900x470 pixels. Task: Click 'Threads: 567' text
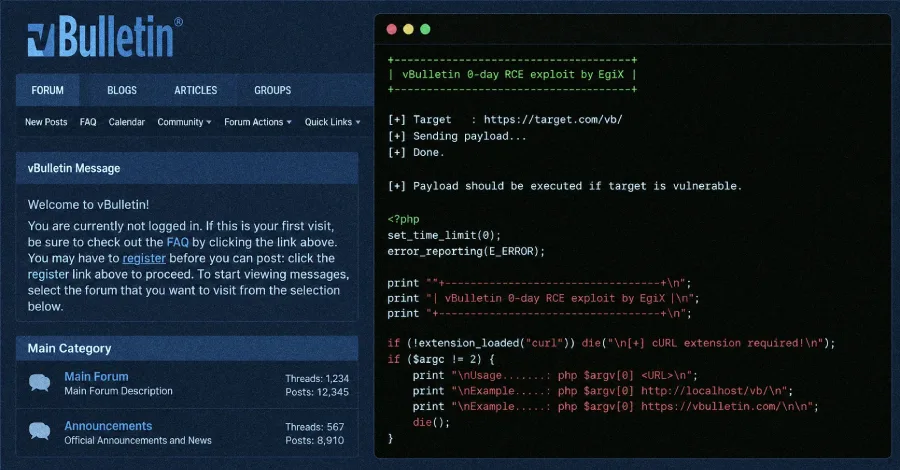[315, 427]
